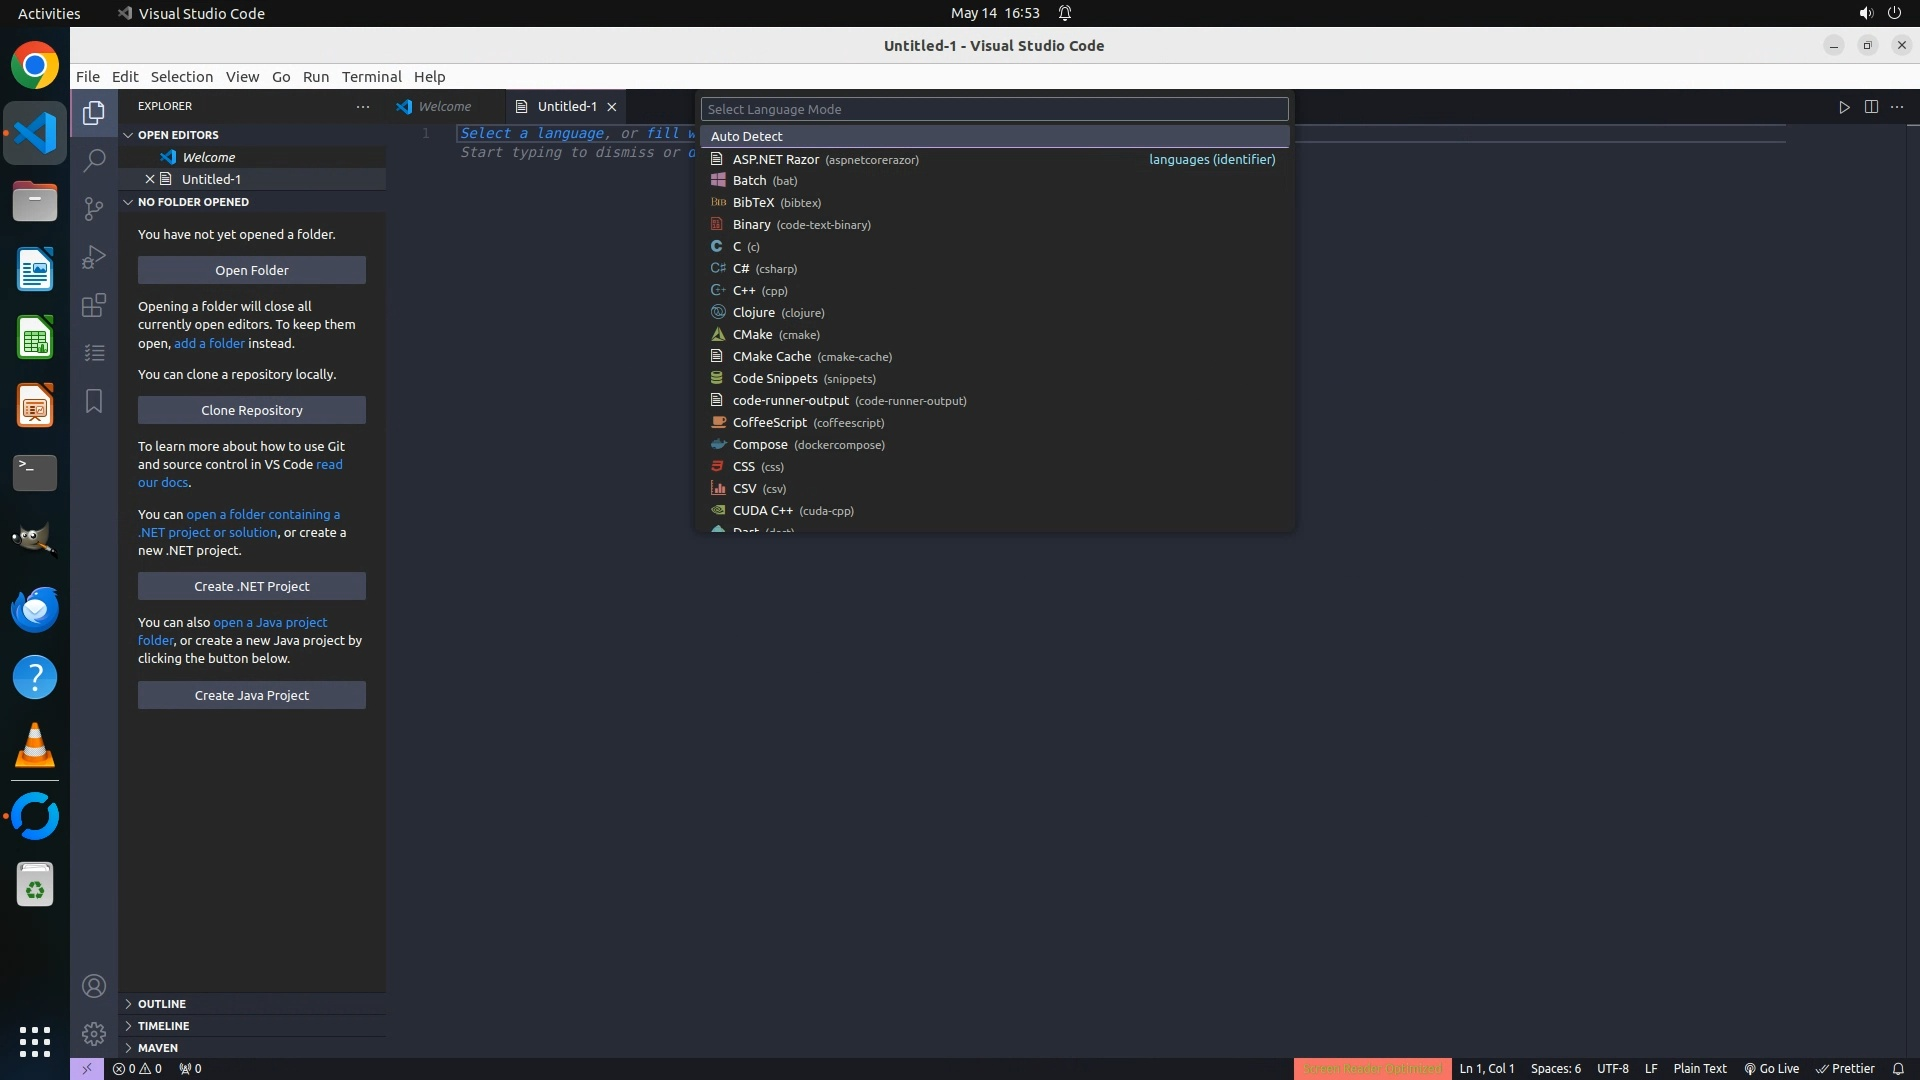Open the Extensions view icon
Image resolution: width=1920 pixels, height=1080 pixels.
pyautogui.click(x=94, y=305)
